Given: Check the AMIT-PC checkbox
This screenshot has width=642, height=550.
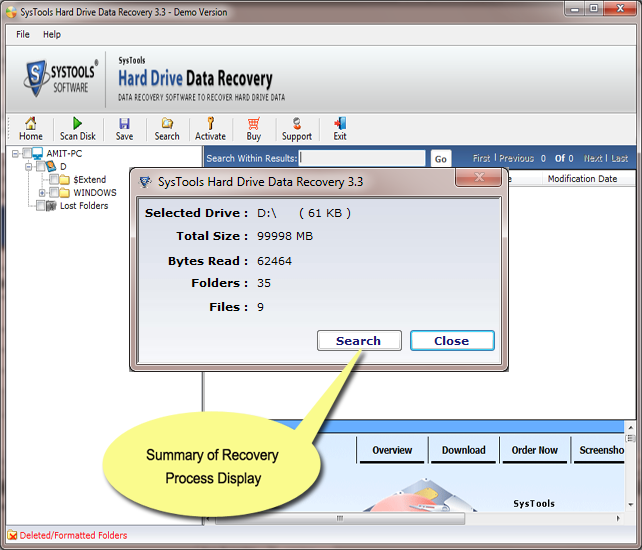Looking at the screenshot, I should pos(27,154).
